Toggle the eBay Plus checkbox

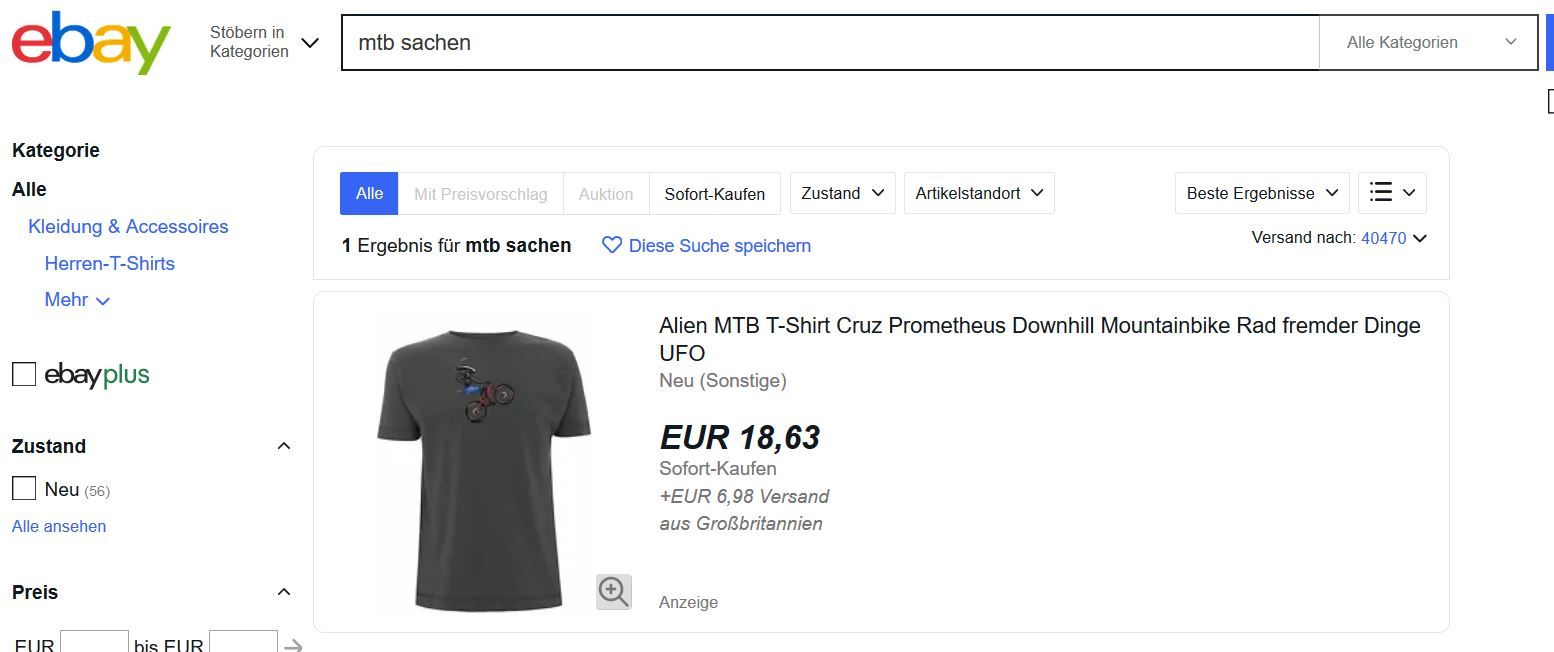coord(24,375)
